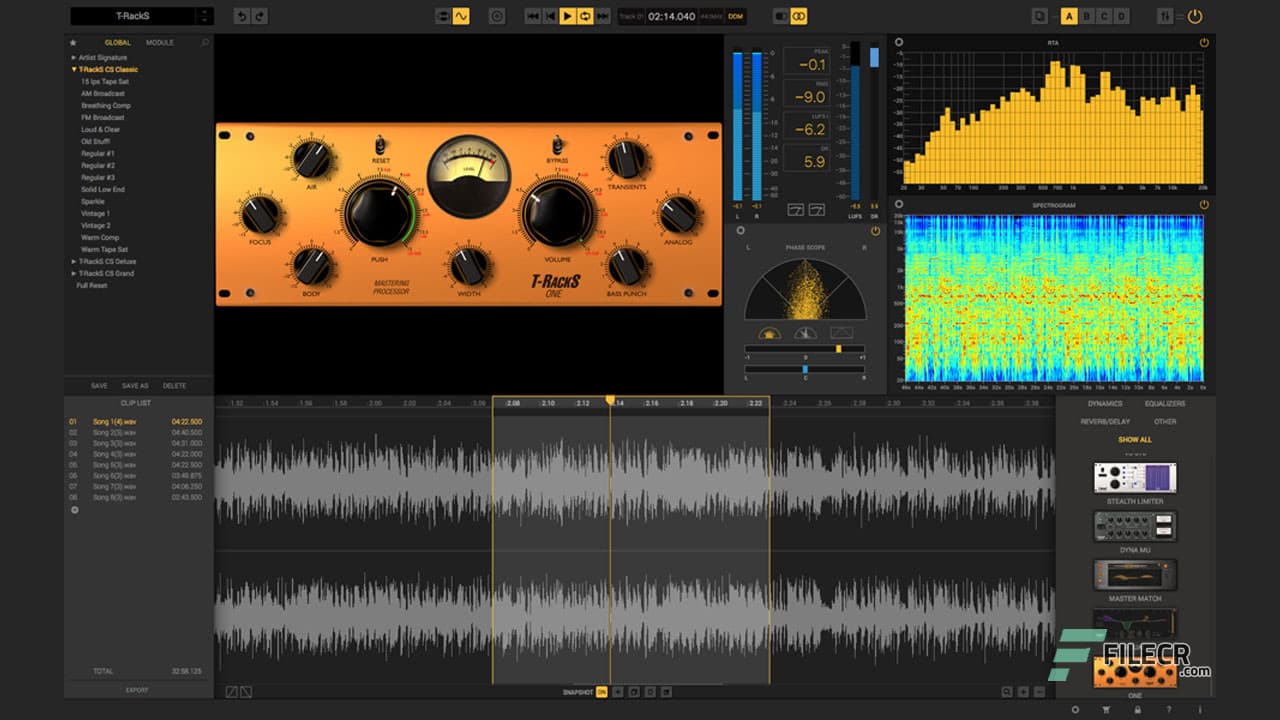The image size is (1280, 720).
Task: Toggle the stereo link icon in the toolbar
Action: (x=799, y=16)
